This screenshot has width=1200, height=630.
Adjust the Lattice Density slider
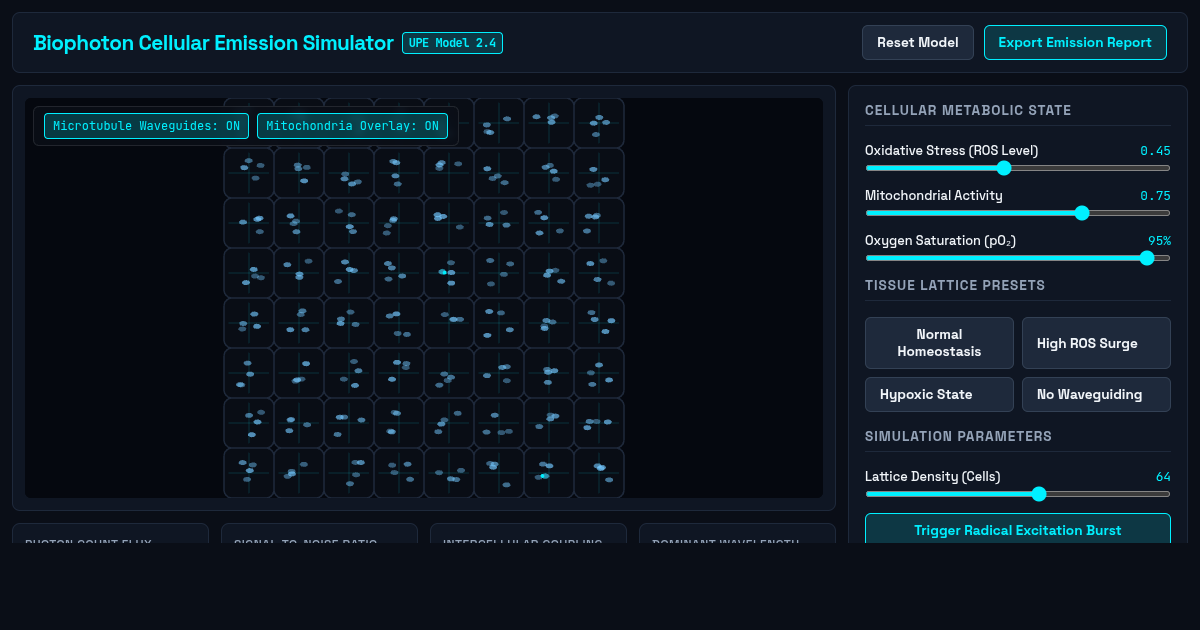[x=1017, y=494]
